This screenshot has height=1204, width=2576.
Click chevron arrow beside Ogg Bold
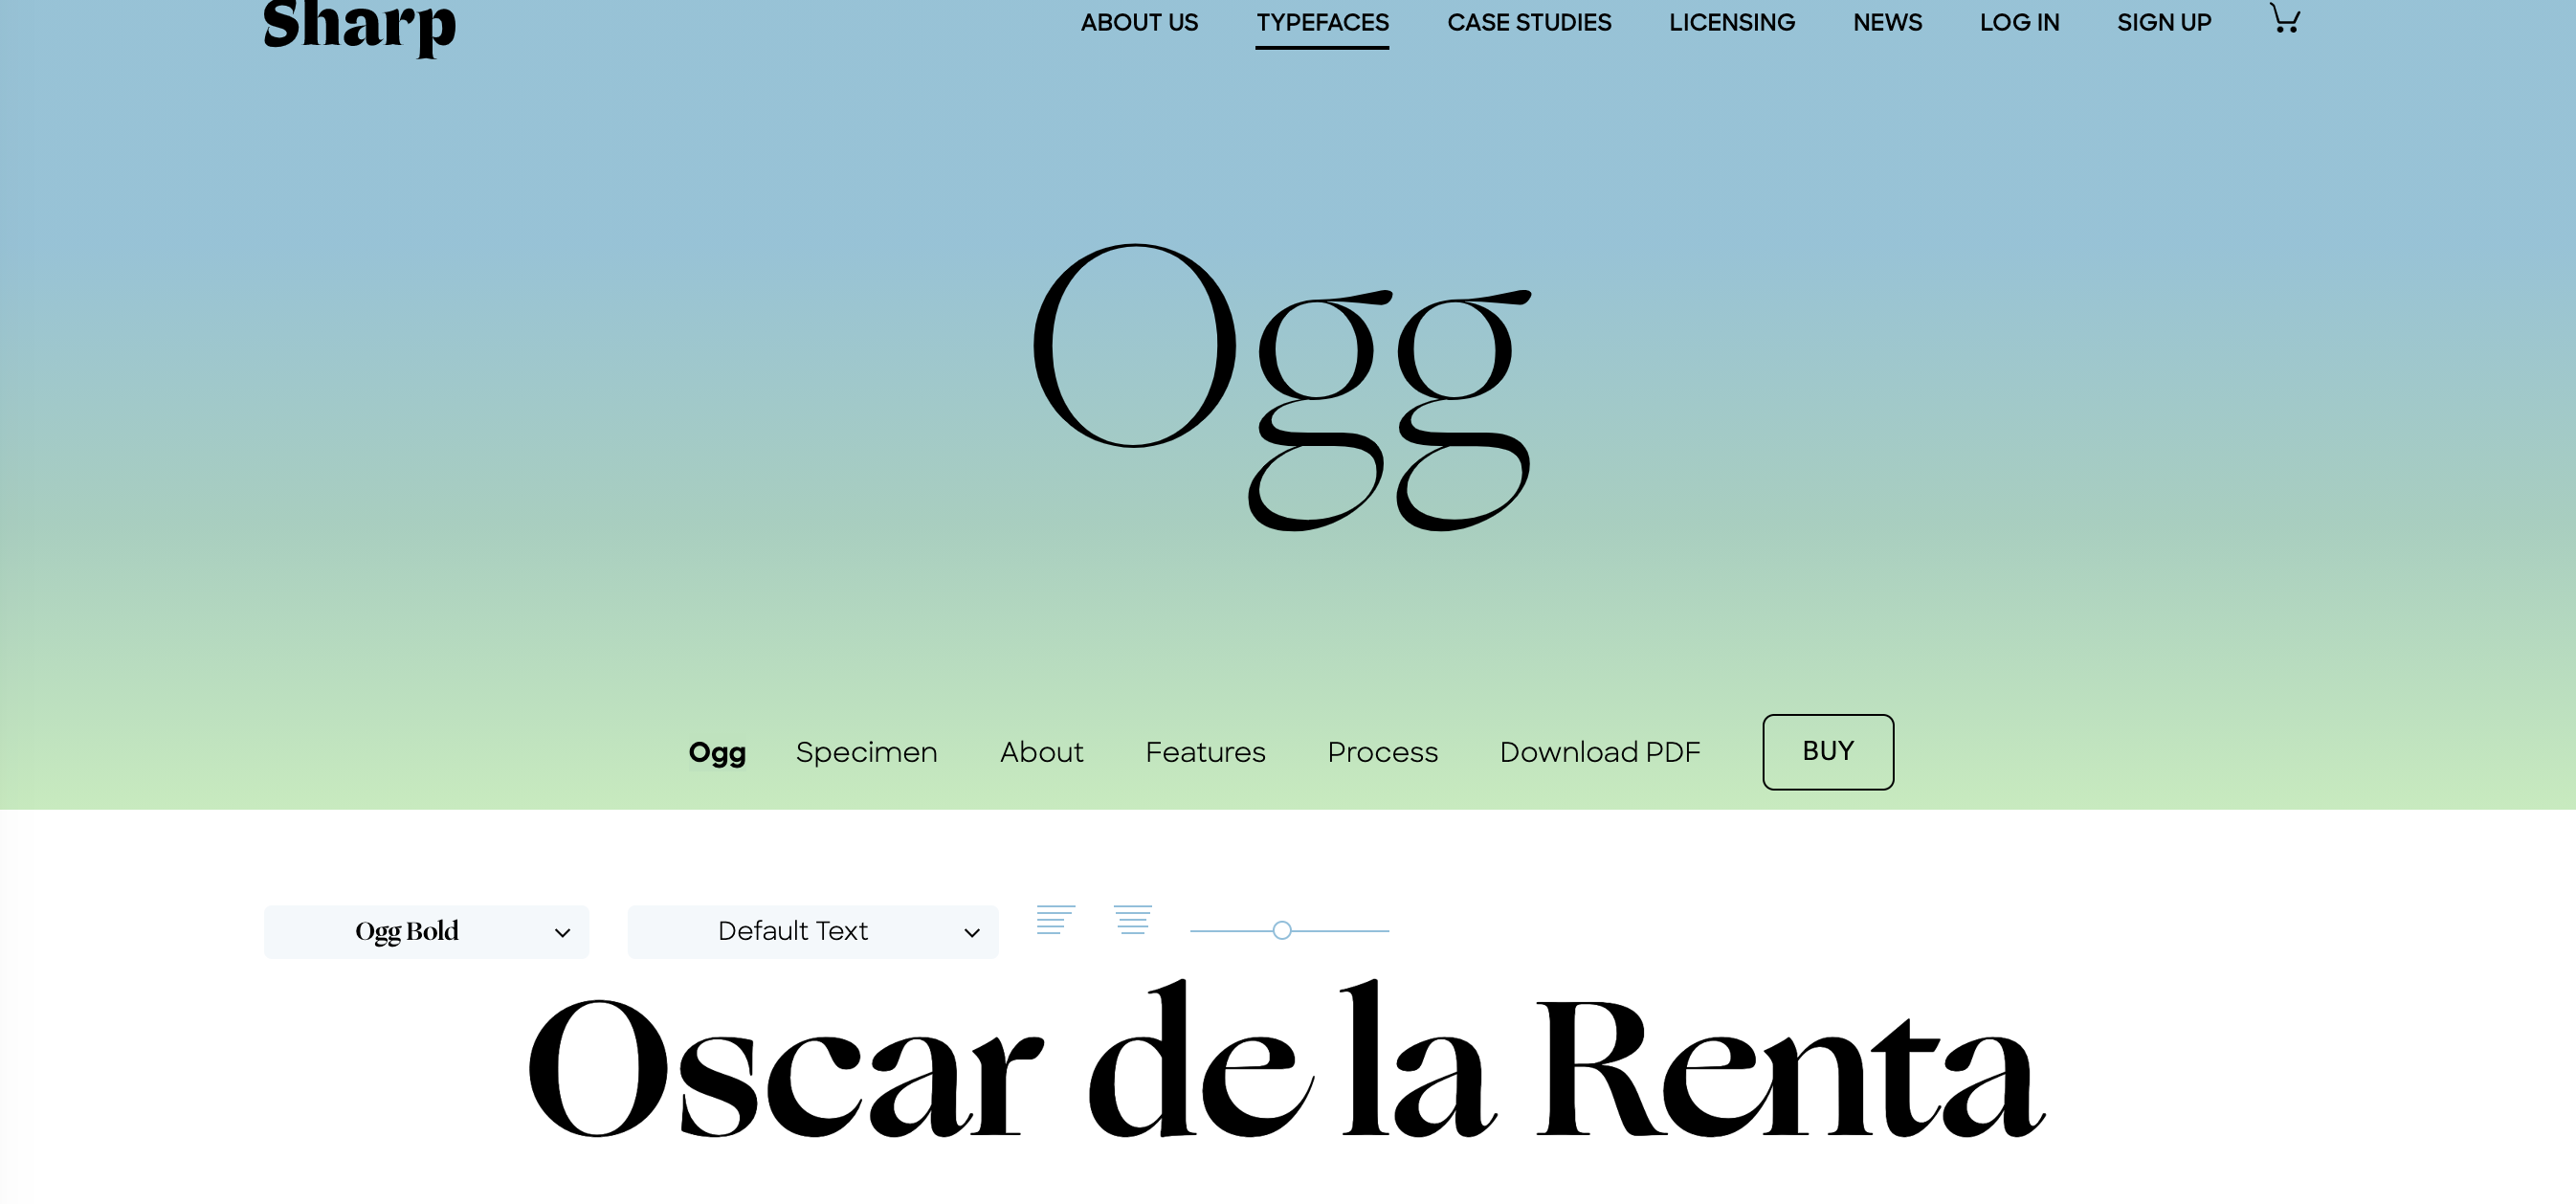pos(562,932)
